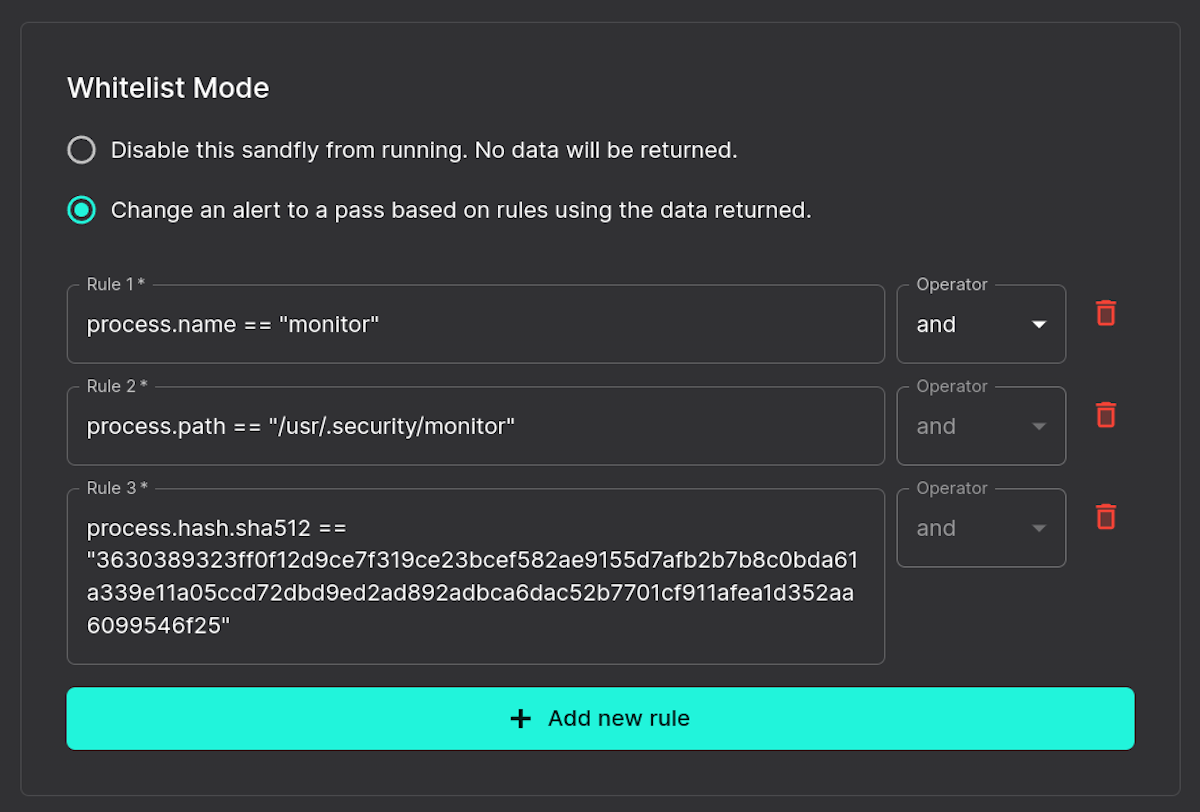Click the greyed arrow in Rule 2's Operator box
The image size is (1200, 812).
(x=1039, y=427)
